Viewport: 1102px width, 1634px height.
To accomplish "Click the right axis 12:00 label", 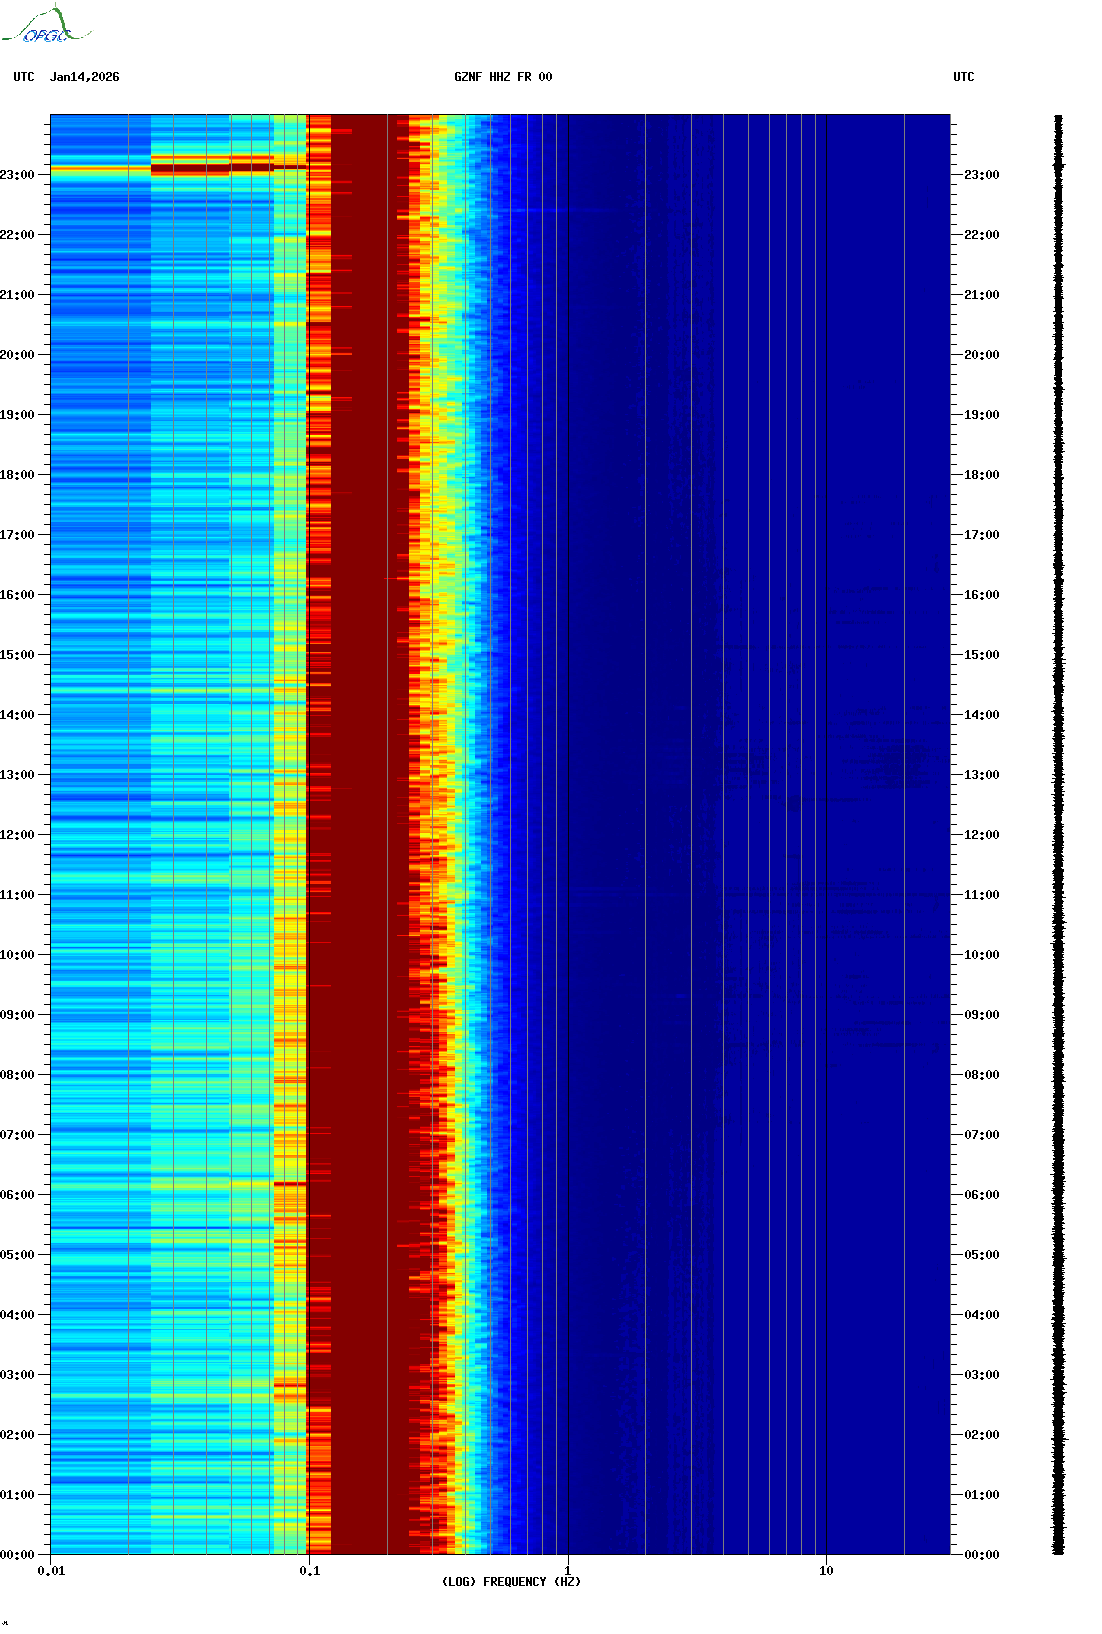I will [982, 835].
